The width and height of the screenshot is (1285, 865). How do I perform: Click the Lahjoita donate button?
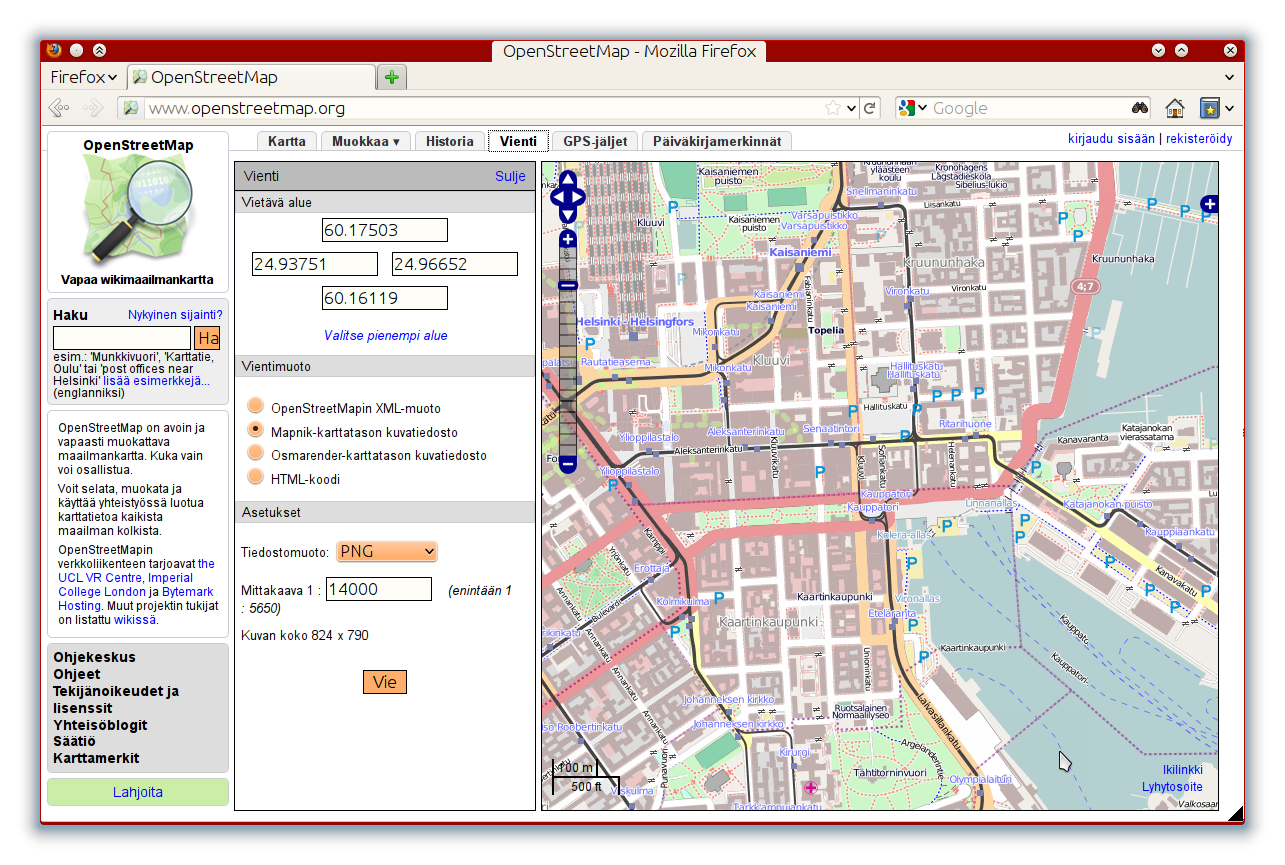(138, 792)
